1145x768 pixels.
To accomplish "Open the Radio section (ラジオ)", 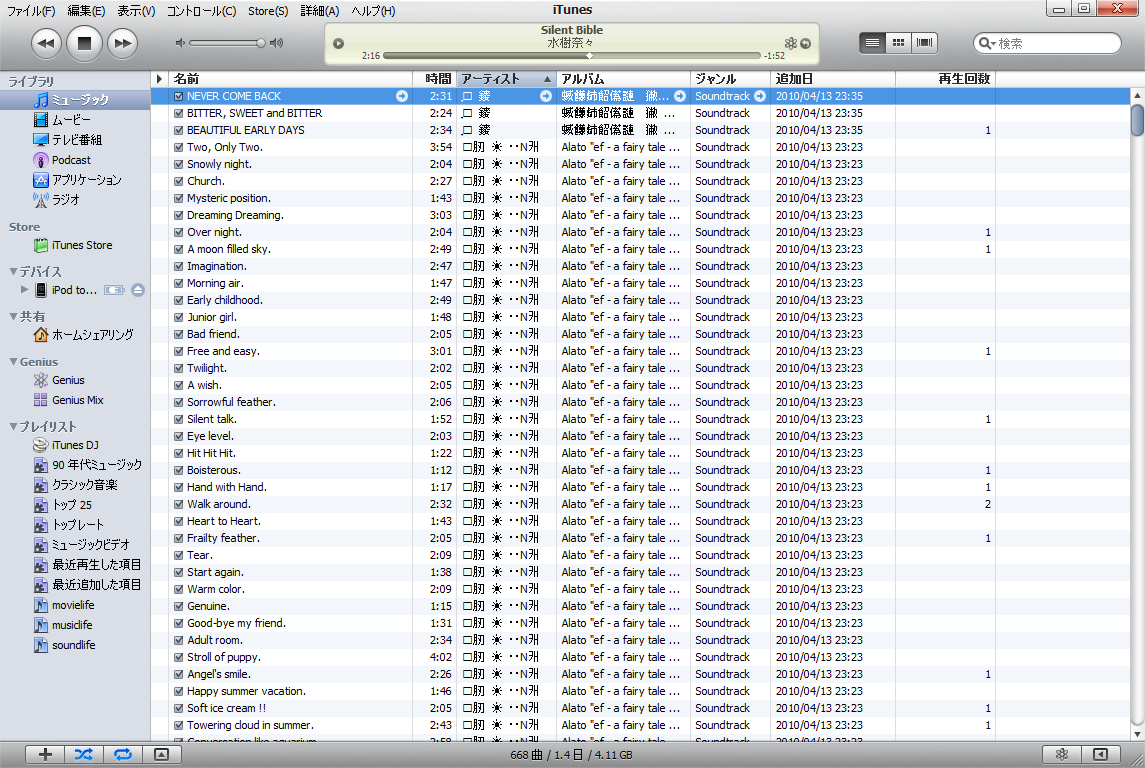I will pos(65,199).
